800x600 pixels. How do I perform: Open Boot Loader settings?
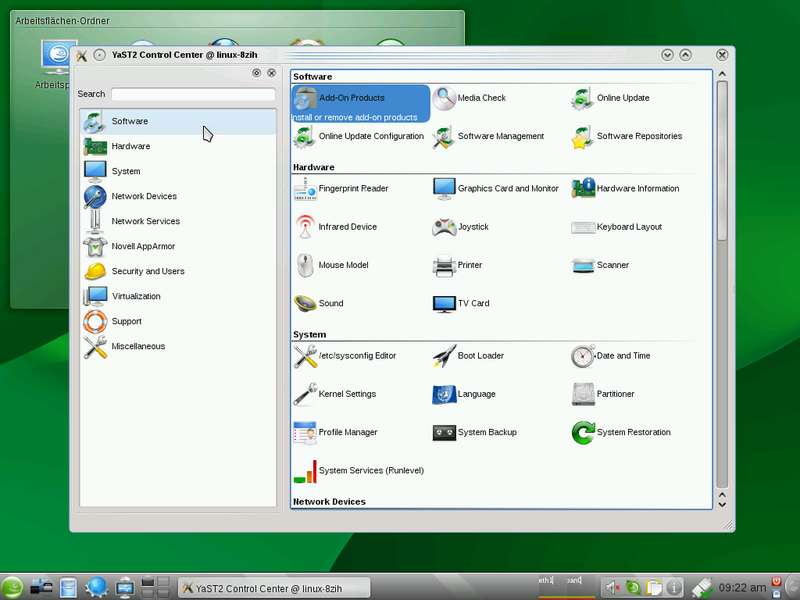pyautogui.click(x=468, y=356)
